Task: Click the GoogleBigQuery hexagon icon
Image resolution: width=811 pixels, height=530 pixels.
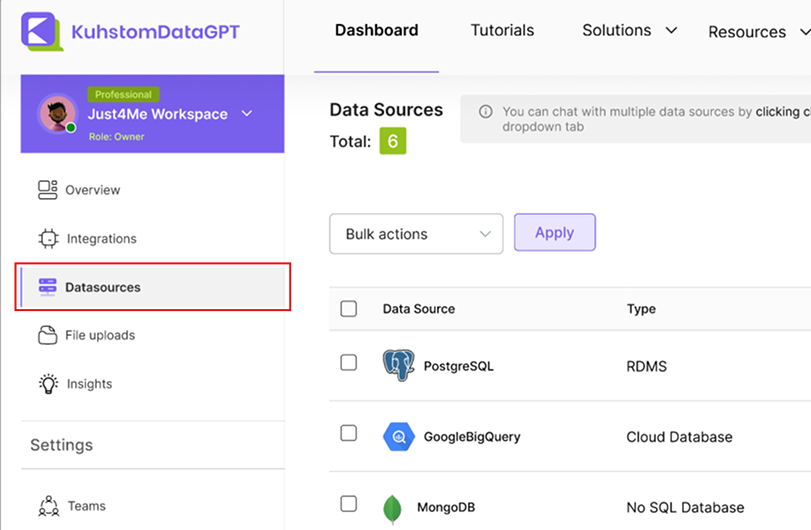Action: (x=398, y=437)
